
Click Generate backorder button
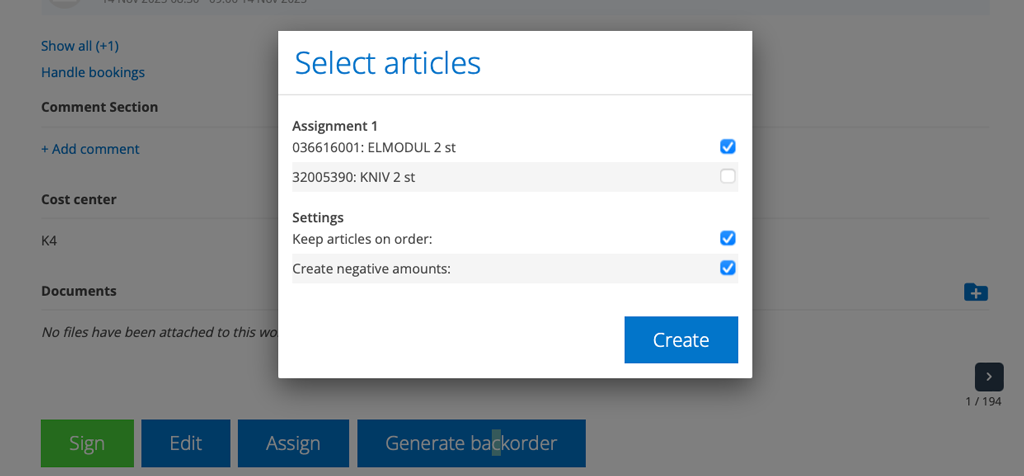pyautogui.click(x=471, y=443)
